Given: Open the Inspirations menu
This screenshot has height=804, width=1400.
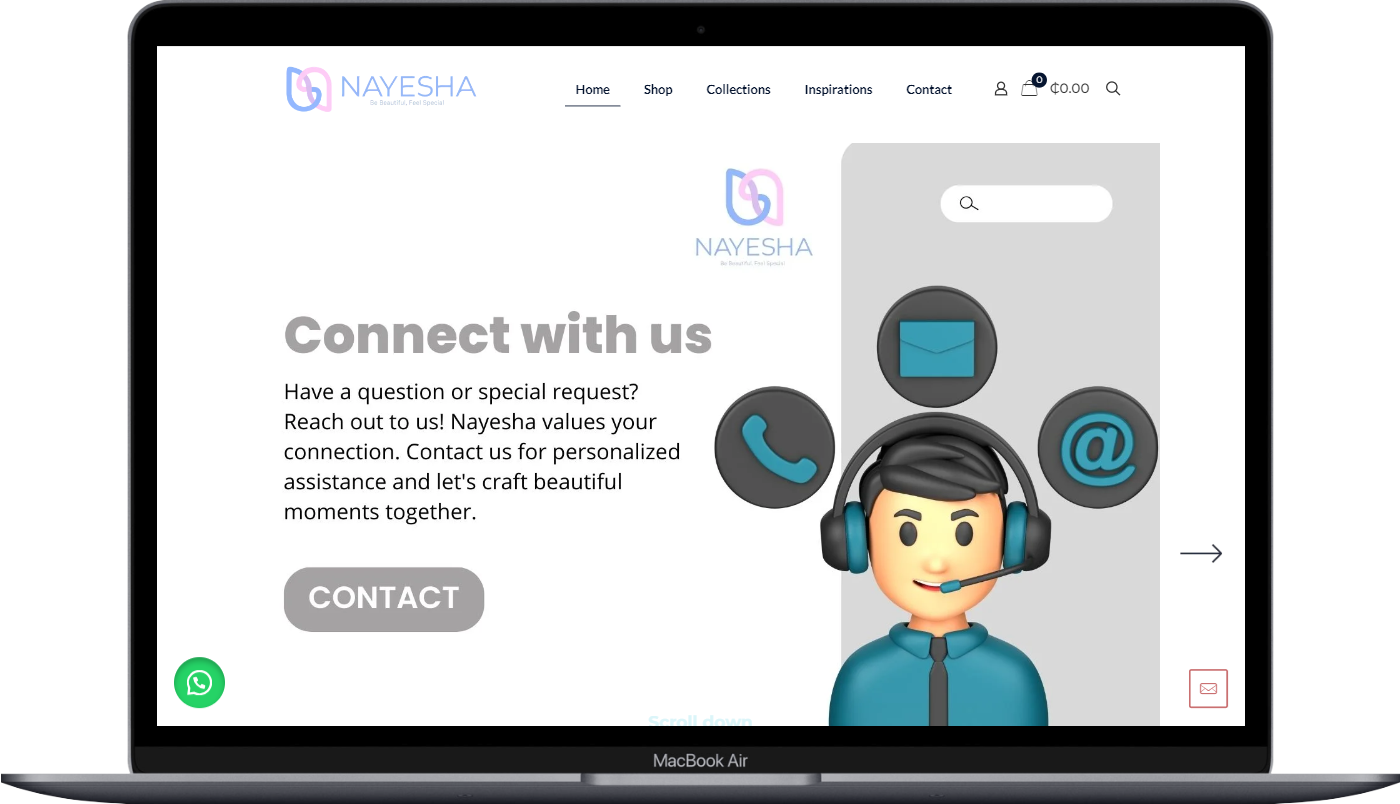Looking at the screenshot, I should pyautogui.click(x=838, y=89).
